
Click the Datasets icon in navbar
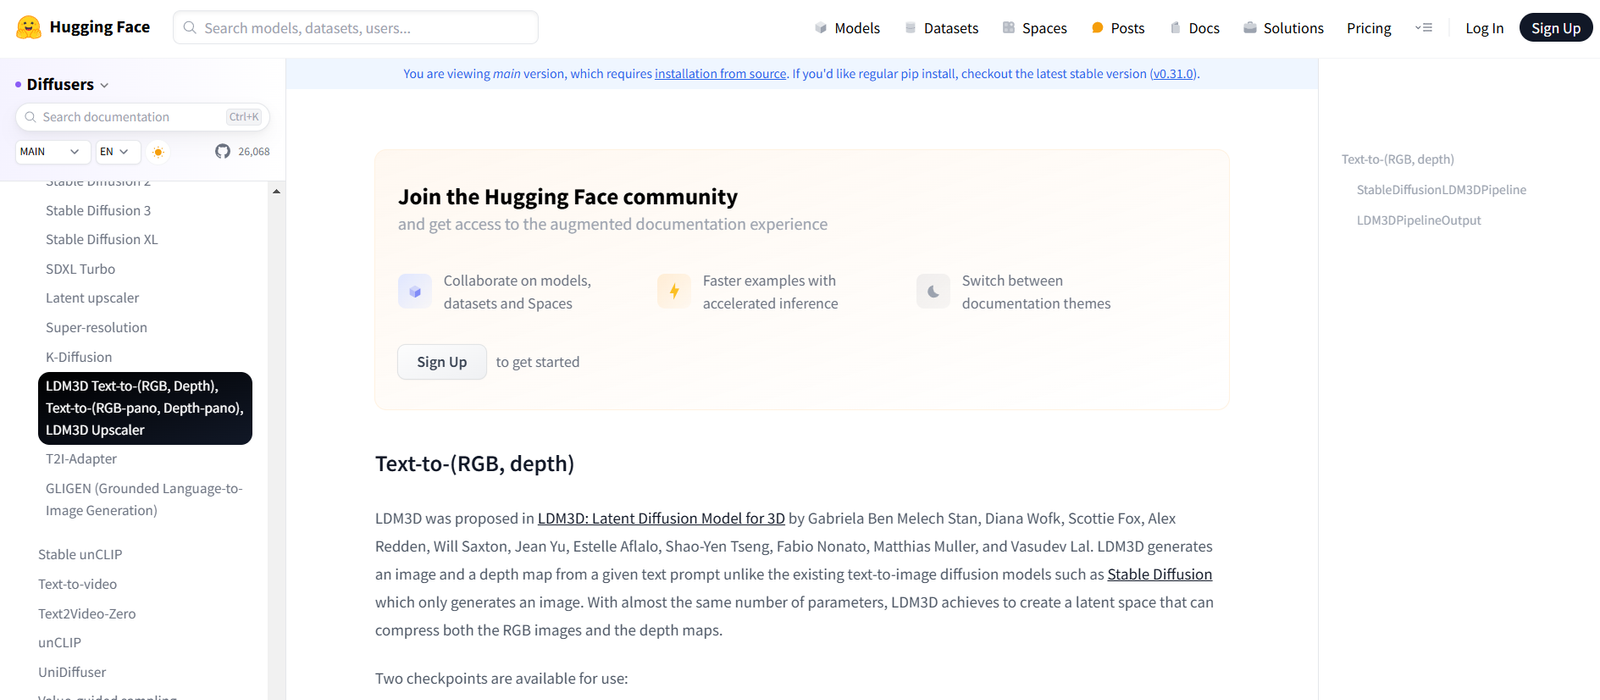pos(910,28)
